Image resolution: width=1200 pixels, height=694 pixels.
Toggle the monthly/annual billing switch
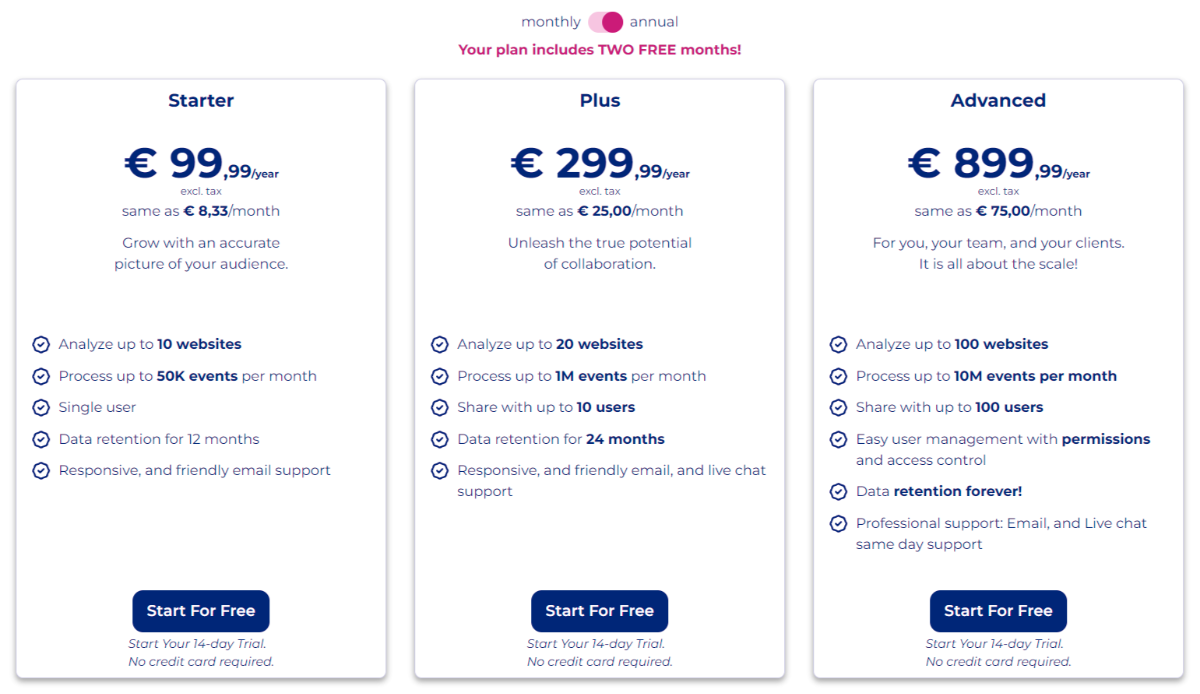[605, 22]
